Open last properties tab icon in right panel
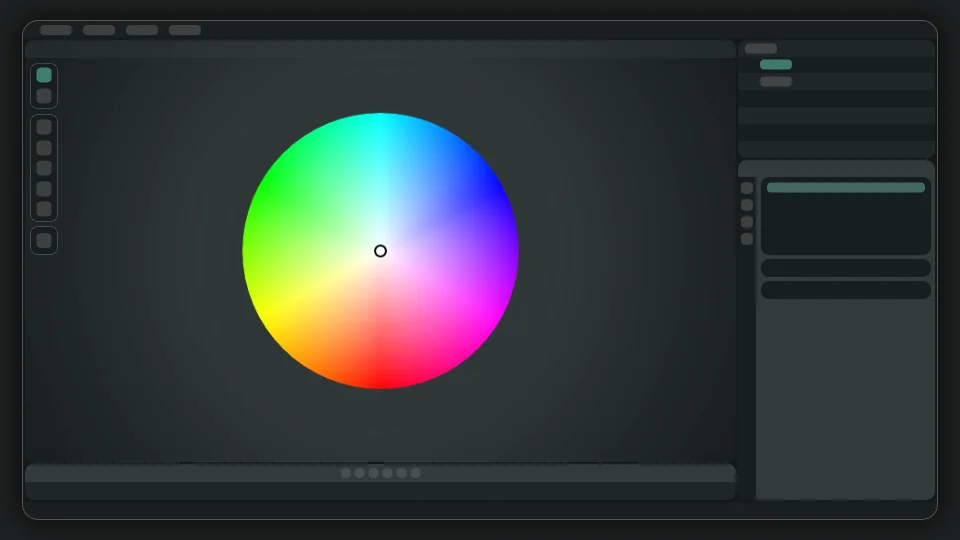The image size is (960, 540). point(747,239)
